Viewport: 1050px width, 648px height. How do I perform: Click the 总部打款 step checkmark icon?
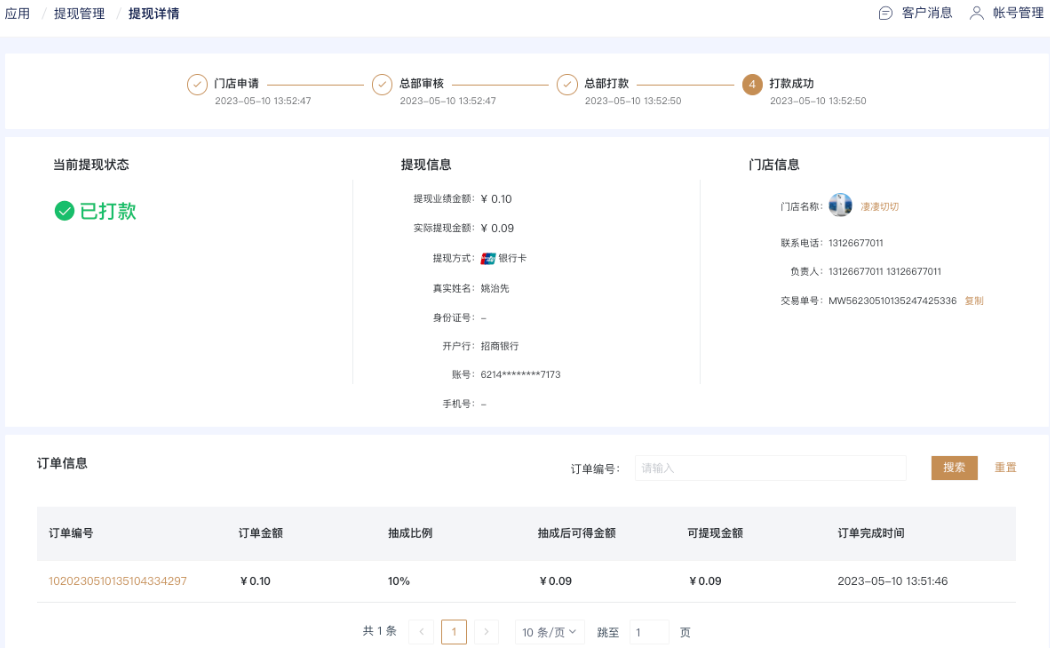567,85
